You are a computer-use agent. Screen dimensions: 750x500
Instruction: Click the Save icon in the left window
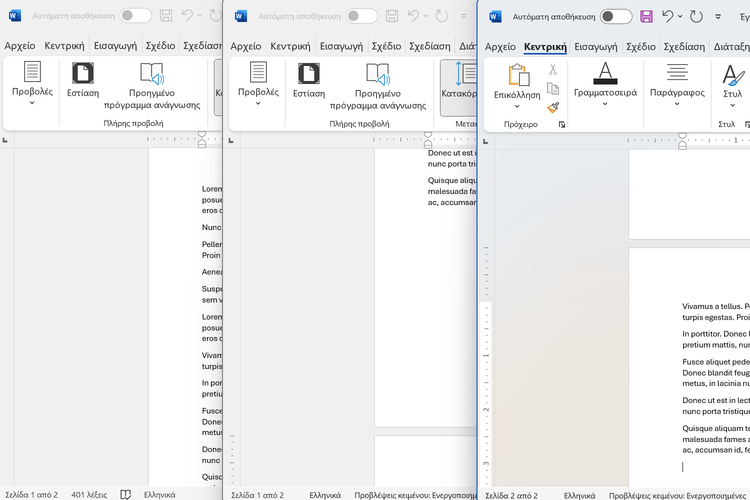[166, 16]
